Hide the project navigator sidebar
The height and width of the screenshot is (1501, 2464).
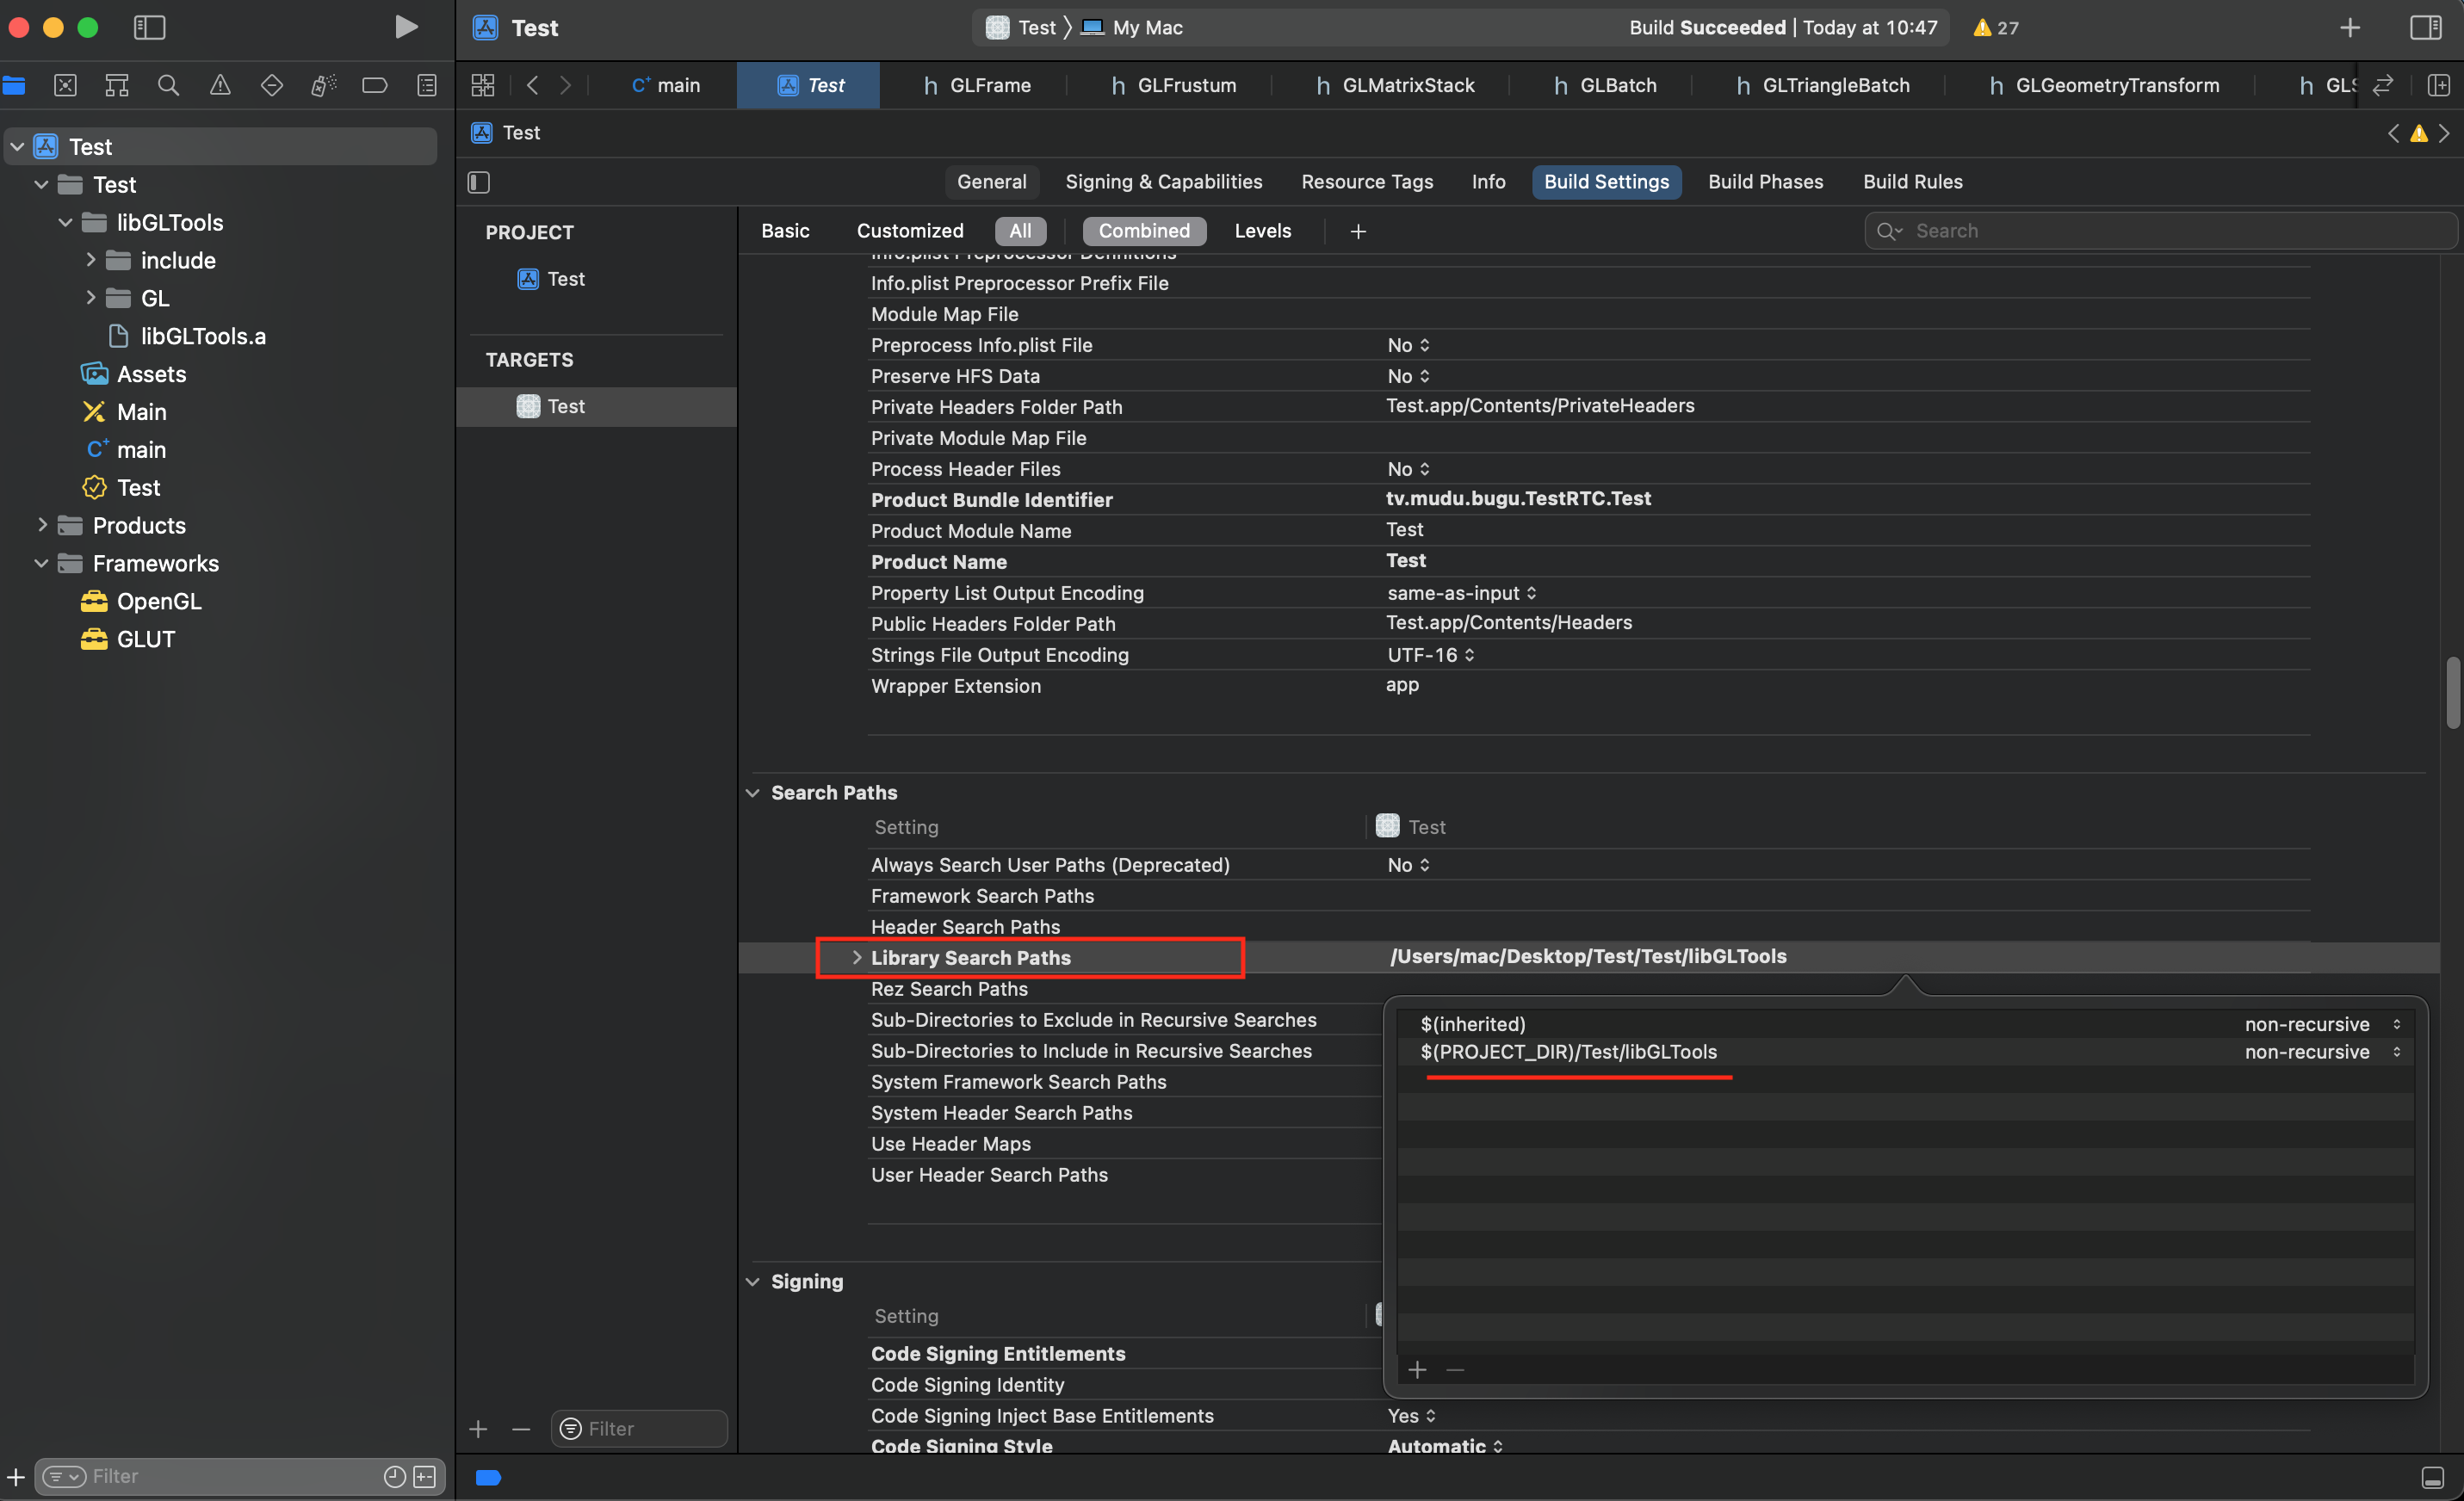pyautogui.click(x=149, y=27)
